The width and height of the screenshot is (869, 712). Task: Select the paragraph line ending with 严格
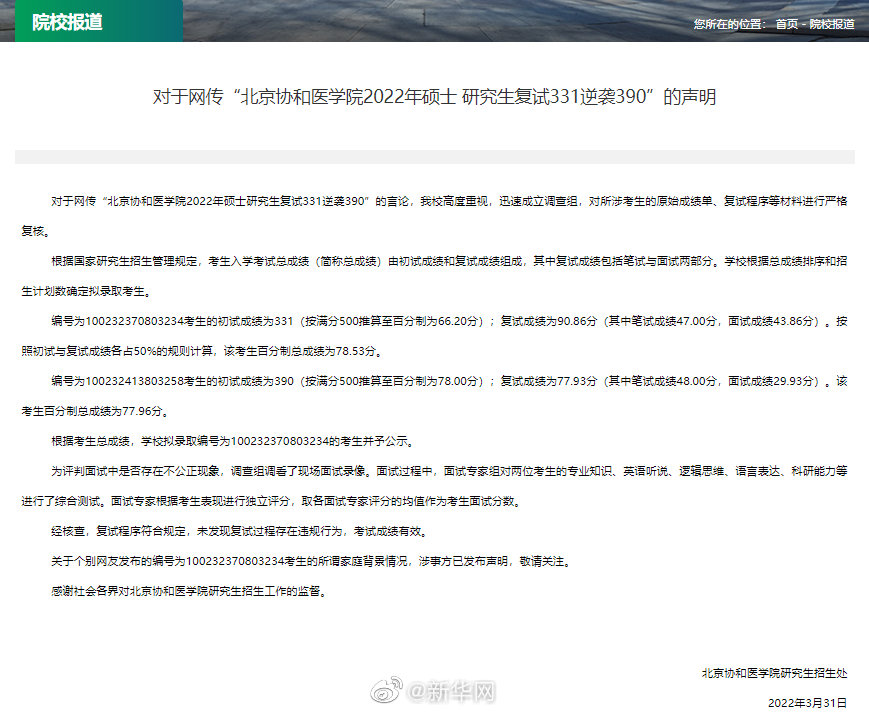(449, 201)
